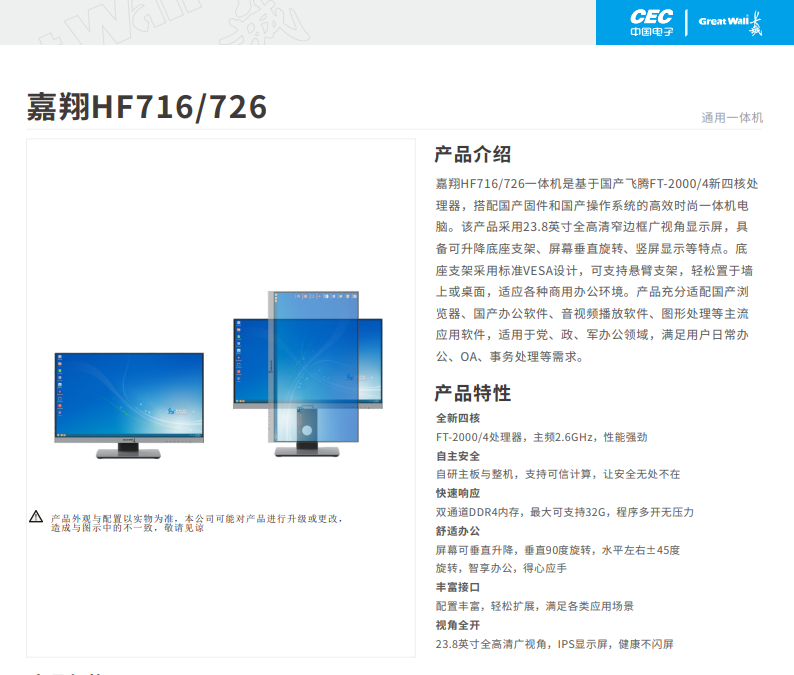Viewport: 794px width, 675px height.
Task: Click the CEC 中国电子 logo
Action: point(651,23)
